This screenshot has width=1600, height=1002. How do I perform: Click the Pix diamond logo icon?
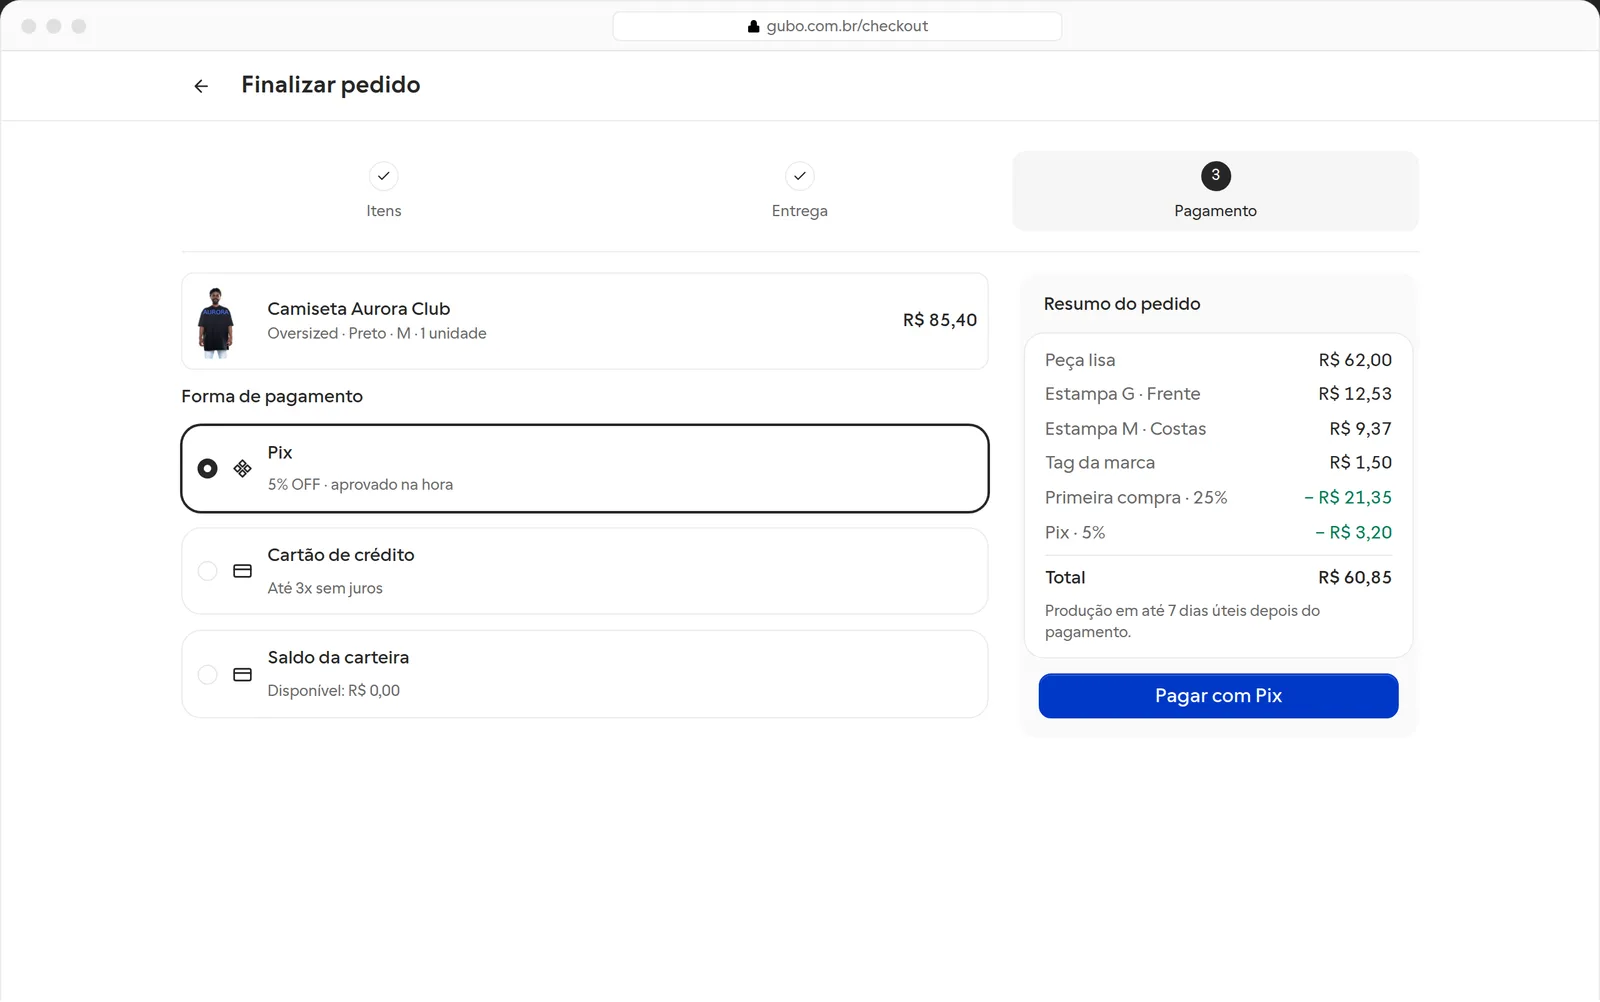pos(242,468)
